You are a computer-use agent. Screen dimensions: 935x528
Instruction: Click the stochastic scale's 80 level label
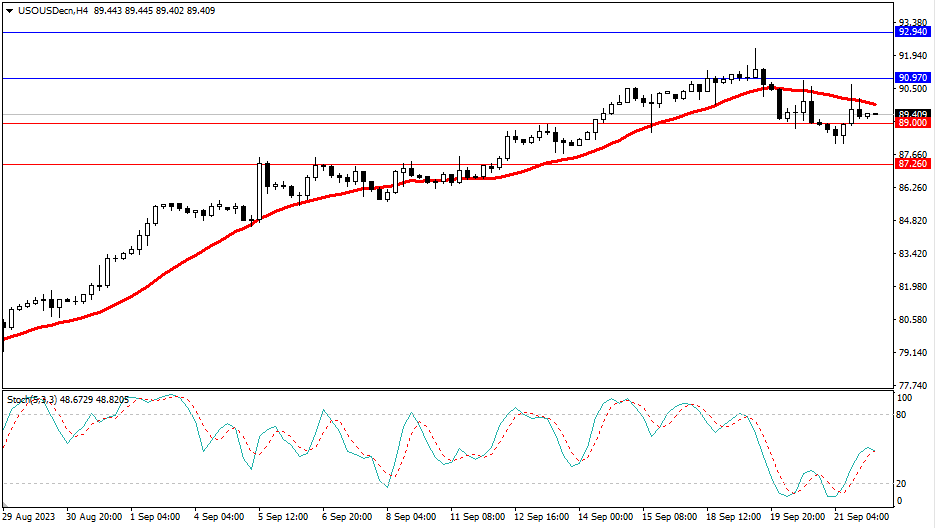click(x=903, y=414)
